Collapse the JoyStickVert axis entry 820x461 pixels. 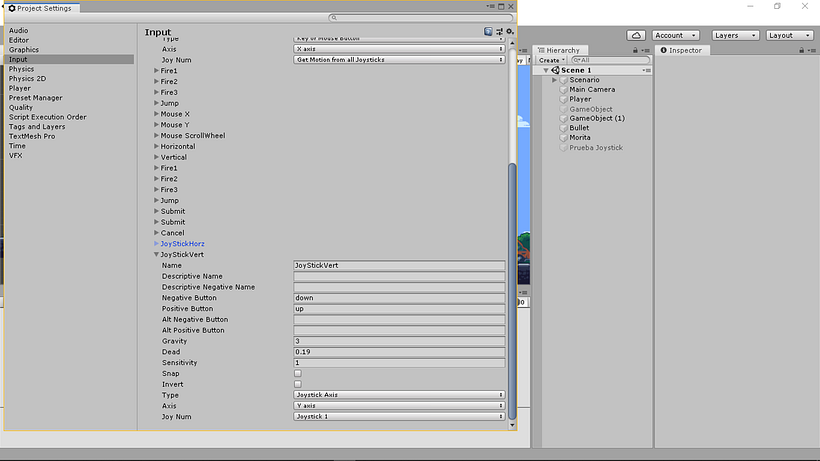tap(156, 255)
